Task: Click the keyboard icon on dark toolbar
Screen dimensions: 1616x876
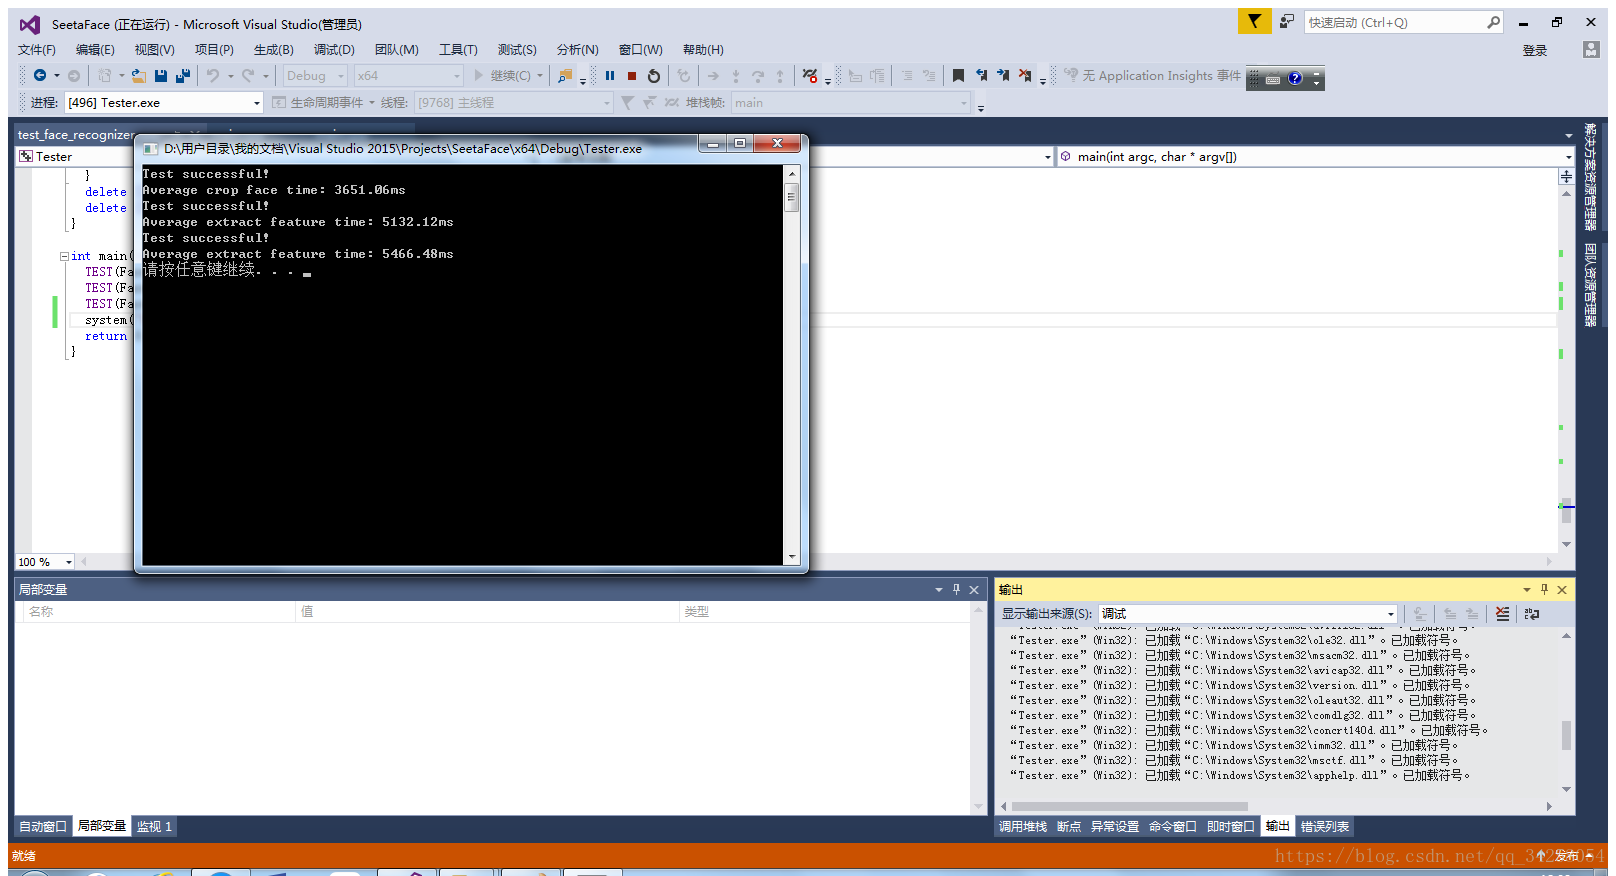Action: pyautogui.click(x=1273, y=79)
